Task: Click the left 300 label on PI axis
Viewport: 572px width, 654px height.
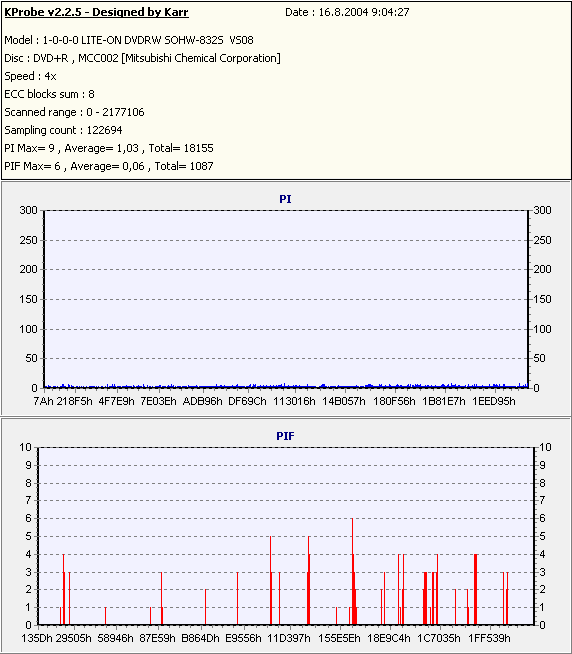Action: click(x=28, y=210)
